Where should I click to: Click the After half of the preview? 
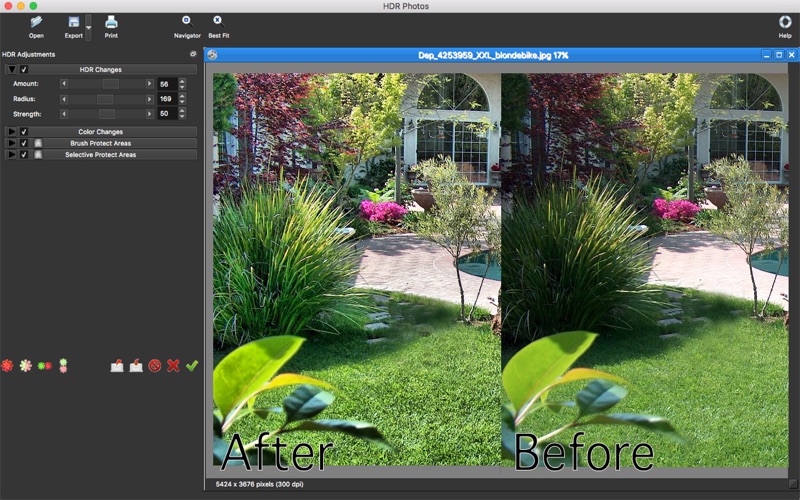357,270
